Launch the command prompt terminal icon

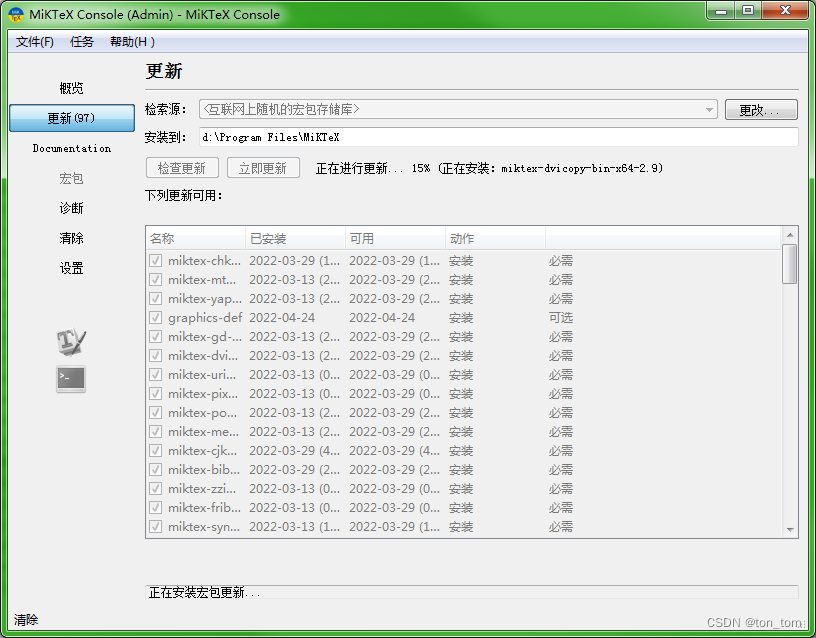pos(71,378)
